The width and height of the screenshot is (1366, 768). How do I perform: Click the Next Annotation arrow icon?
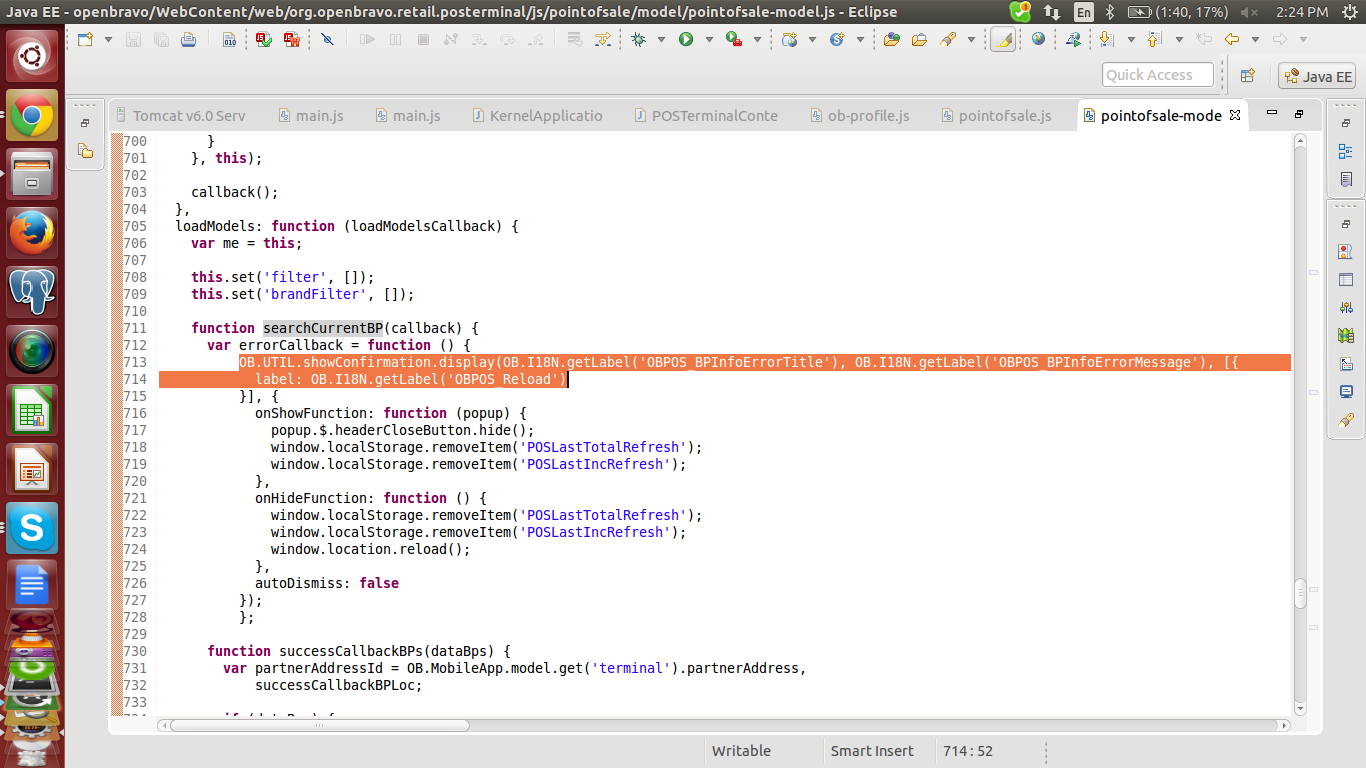pyautogui.click(x=1105, y=40)
